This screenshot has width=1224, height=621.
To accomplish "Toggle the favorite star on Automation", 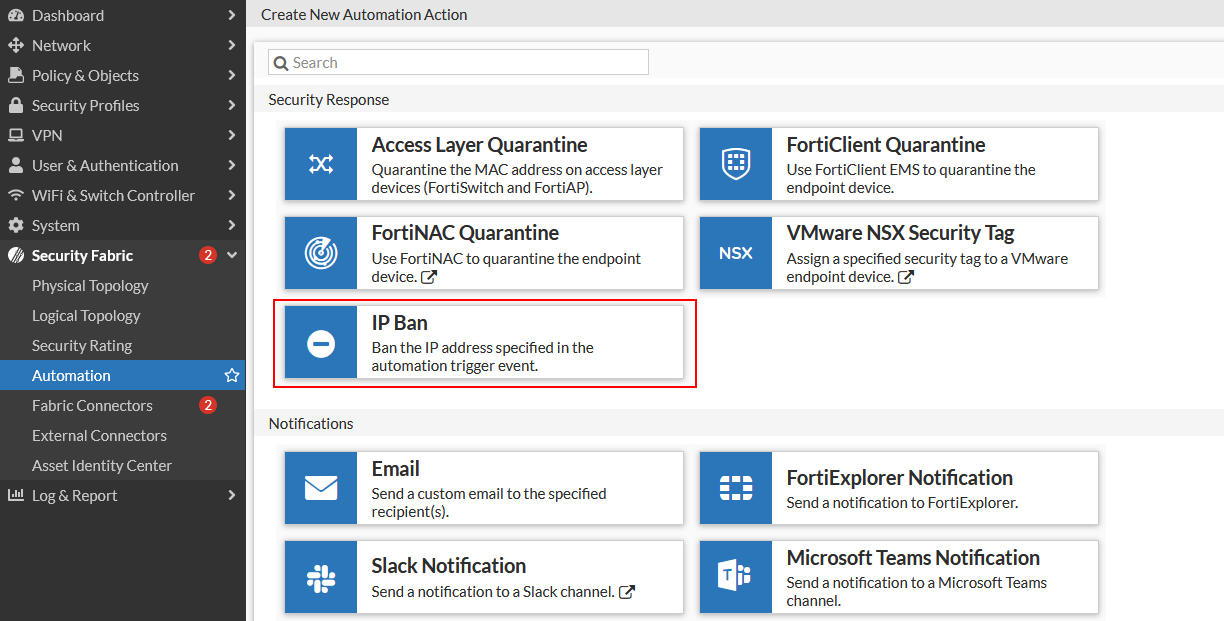I will [232, 375].
